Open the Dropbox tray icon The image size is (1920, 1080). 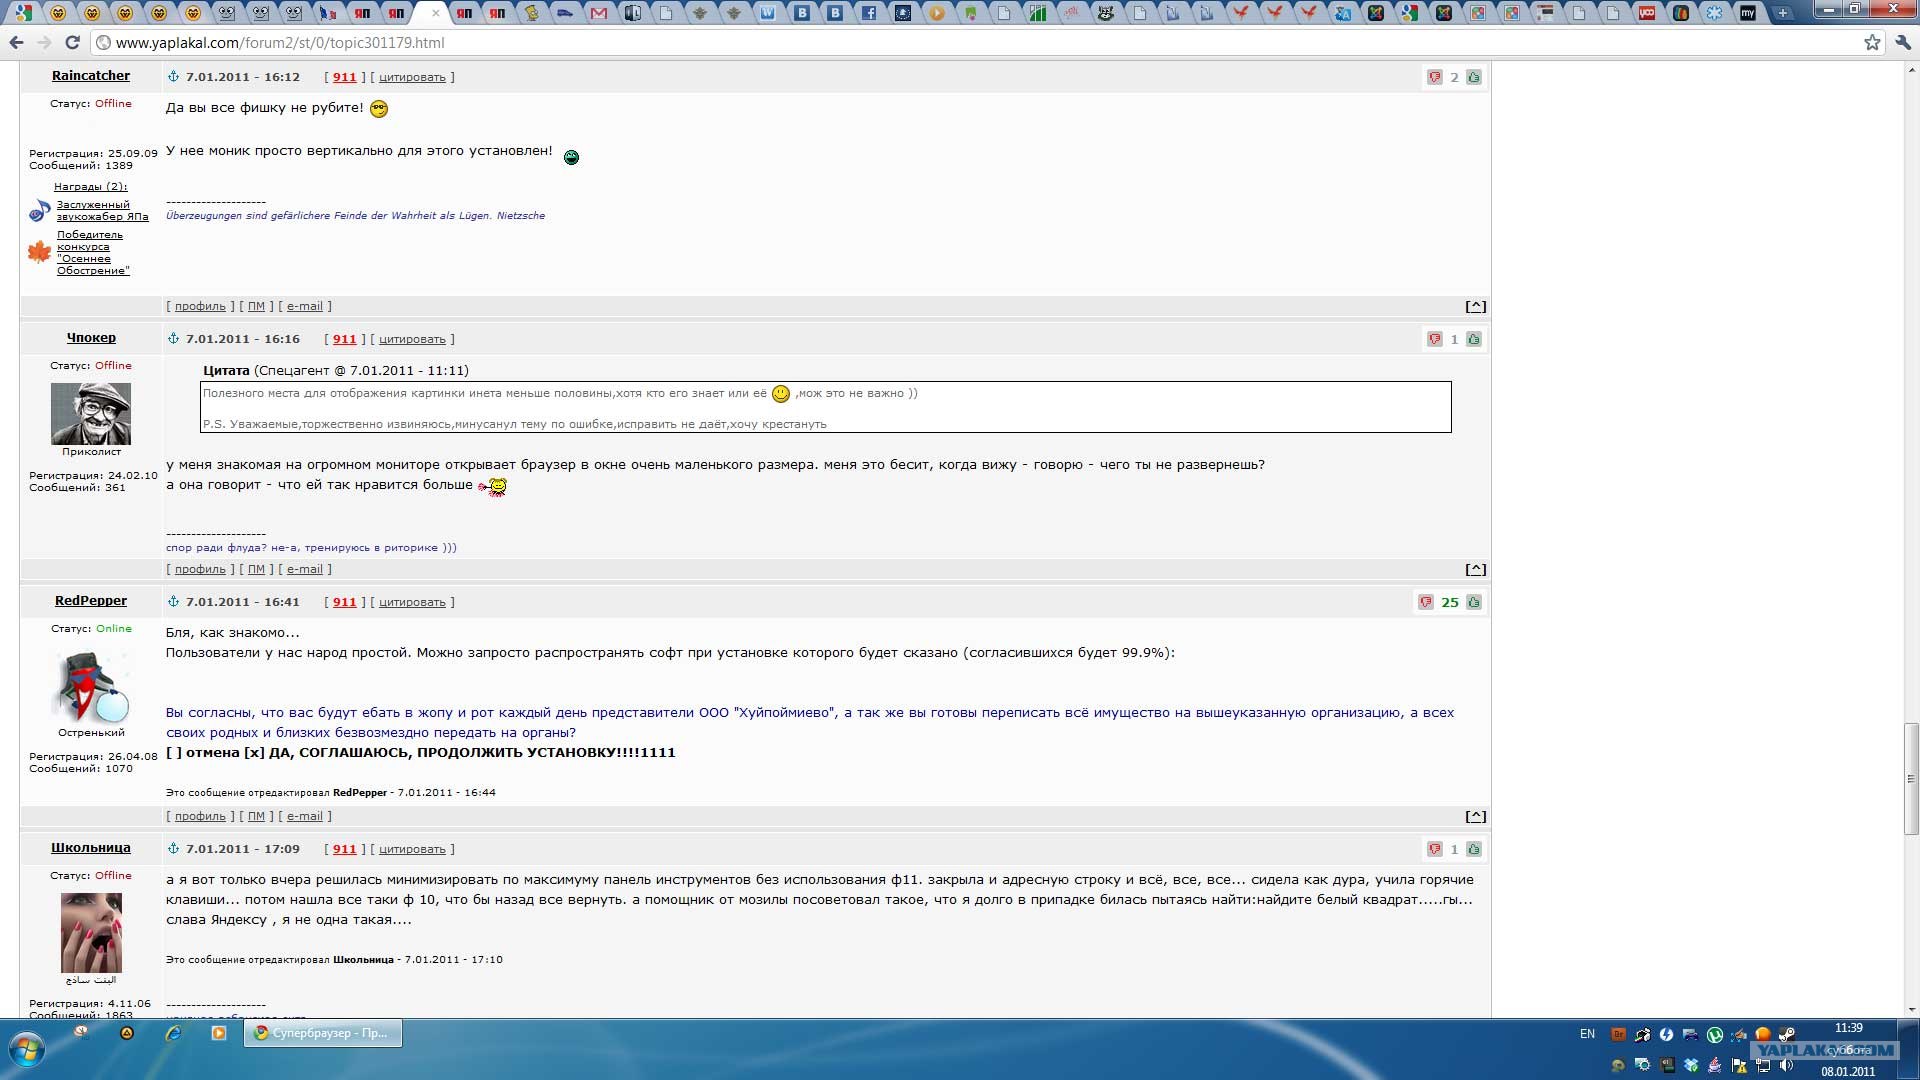pyautogui.click(x=1691, y=1066)
